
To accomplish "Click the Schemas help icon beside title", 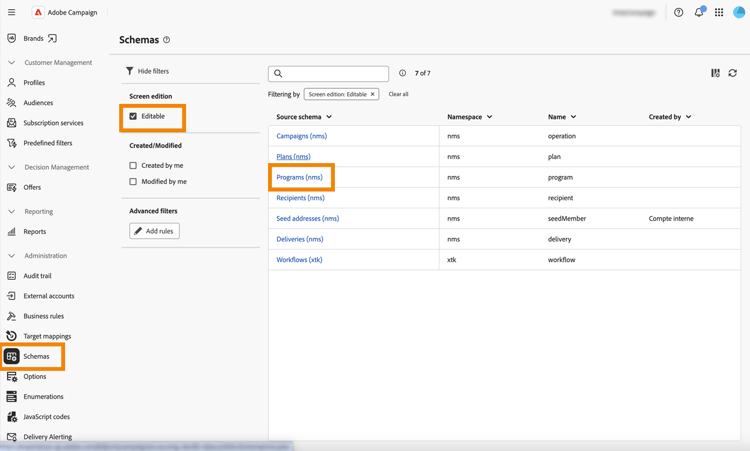I will tap(166, 40).
